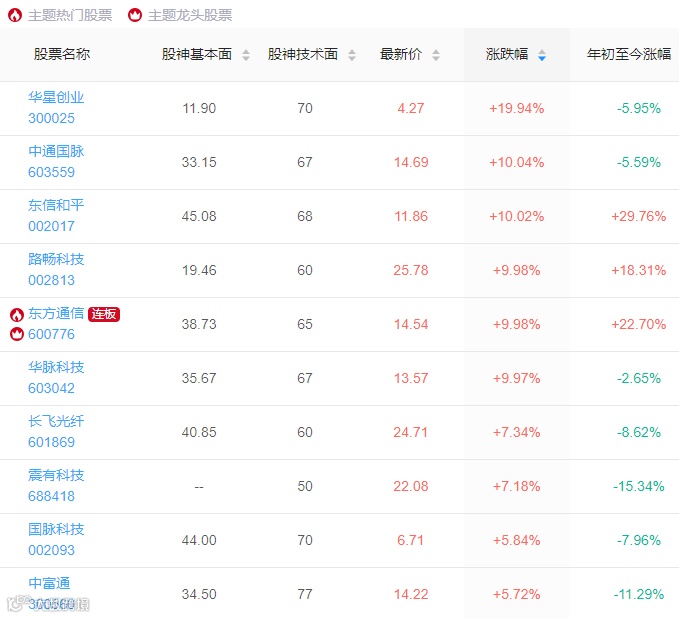Screen dimensions: 679x618
Task: Click 震有科技 year-to-date -15.34%
Action: point(639,486)
